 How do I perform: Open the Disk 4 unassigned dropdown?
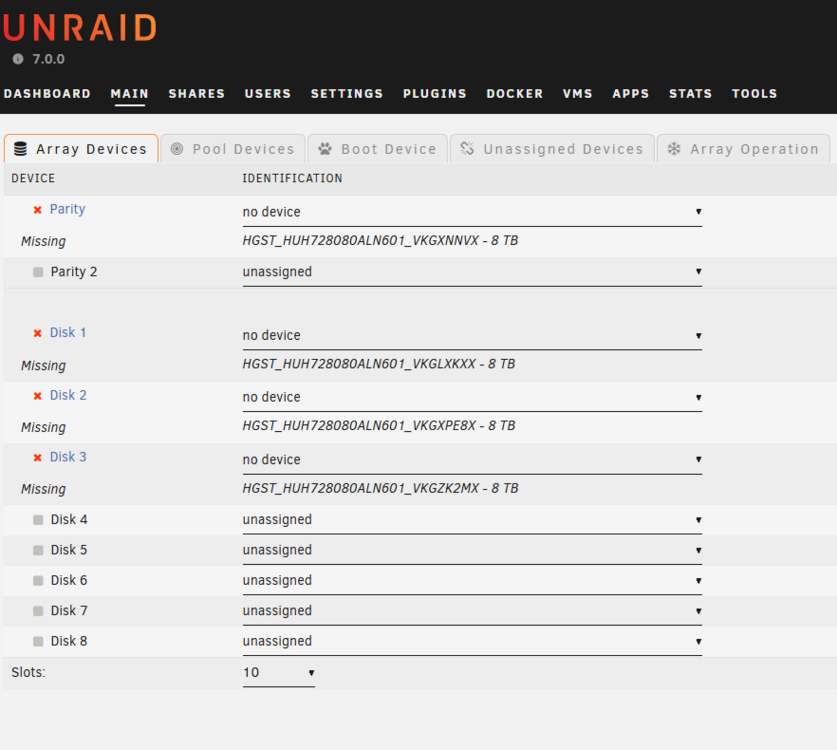pyautogui.click(x=472, y=520)
